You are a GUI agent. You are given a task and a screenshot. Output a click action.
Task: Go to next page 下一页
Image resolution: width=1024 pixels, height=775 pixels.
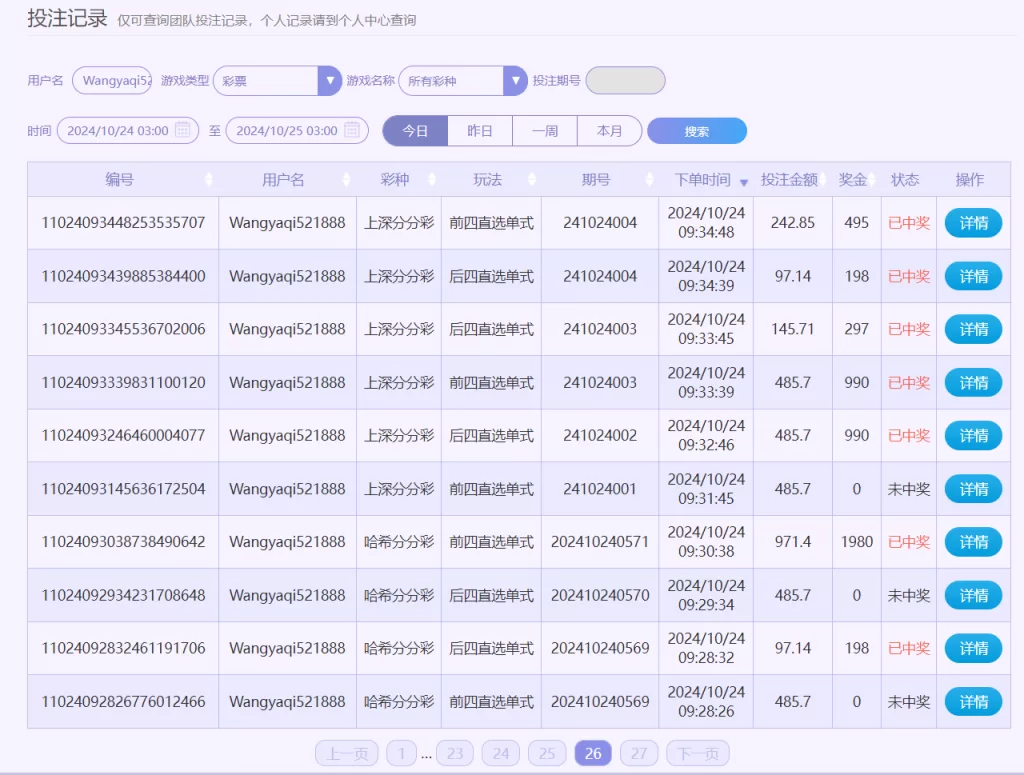pos(698,753)
